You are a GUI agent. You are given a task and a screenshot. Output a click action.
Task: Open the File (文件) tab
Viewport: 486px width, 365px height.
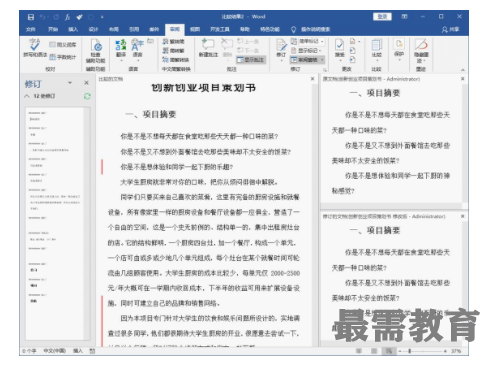pyautogui.click(x=30, y=29)
